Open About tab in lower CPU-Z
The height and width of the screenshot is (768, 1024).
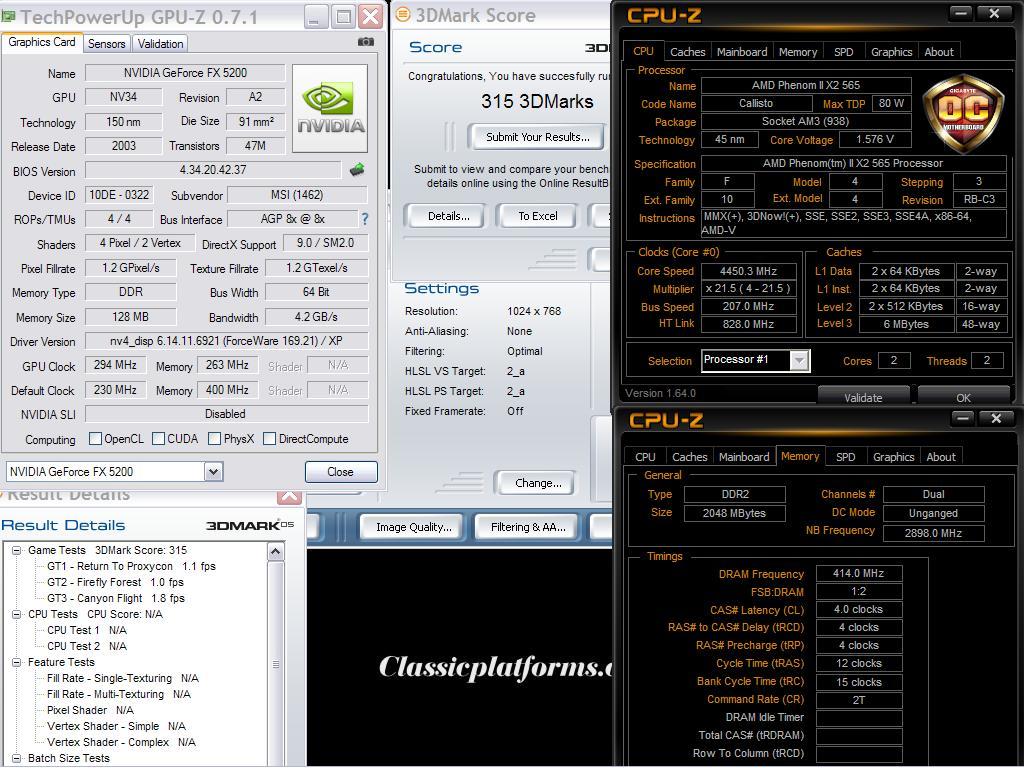click(941, 457)
